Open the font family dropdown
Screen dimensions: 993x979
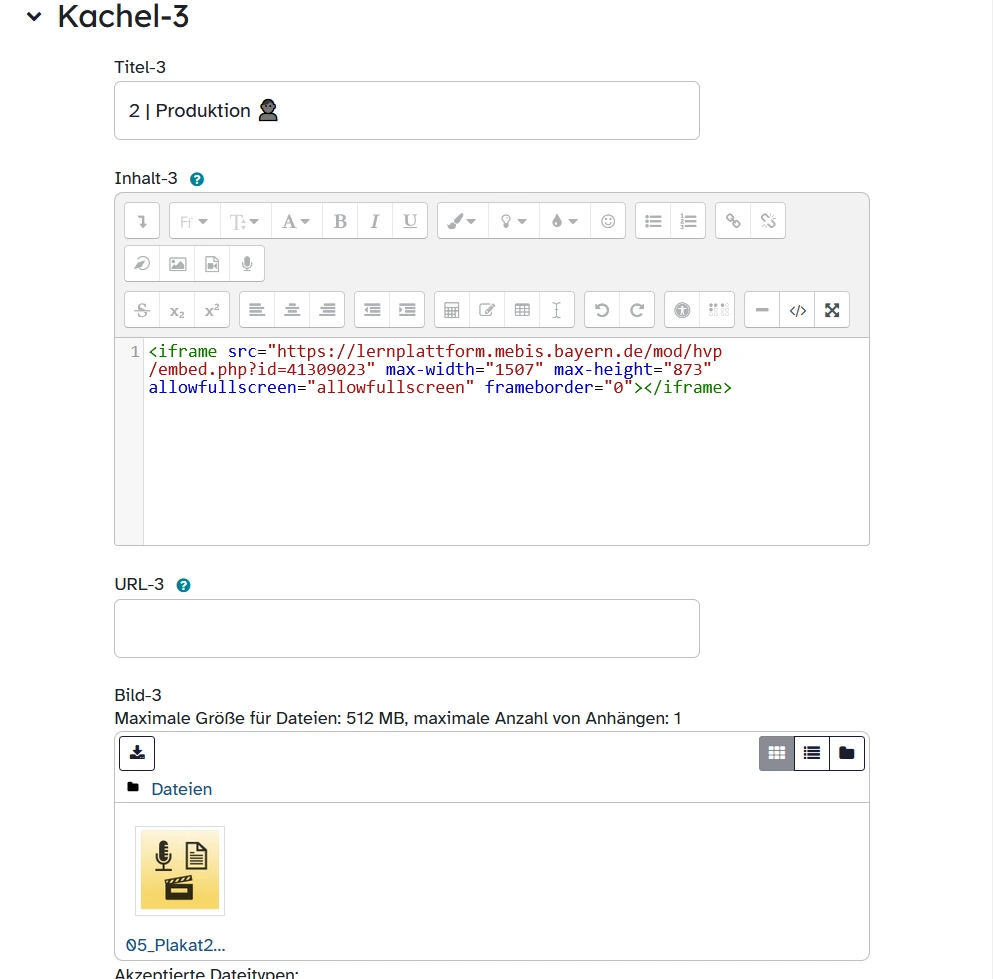(194, 221)
